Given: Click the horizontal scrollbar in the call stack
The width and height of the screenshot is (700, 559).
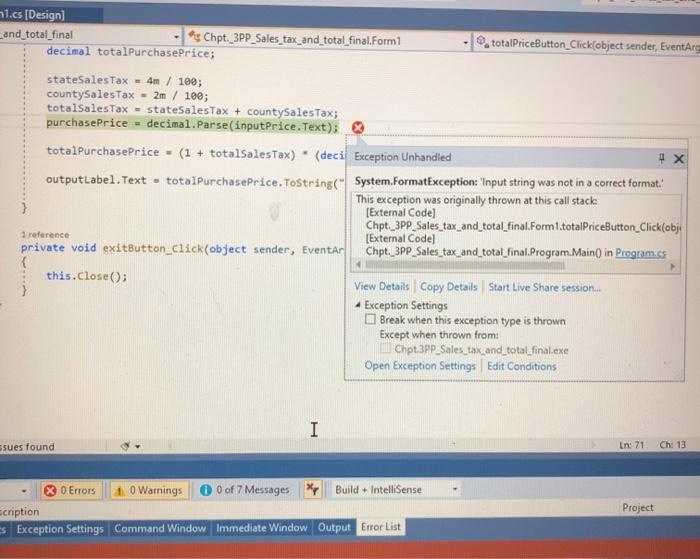Looking at the screenshot, I should tap(465, 265).
